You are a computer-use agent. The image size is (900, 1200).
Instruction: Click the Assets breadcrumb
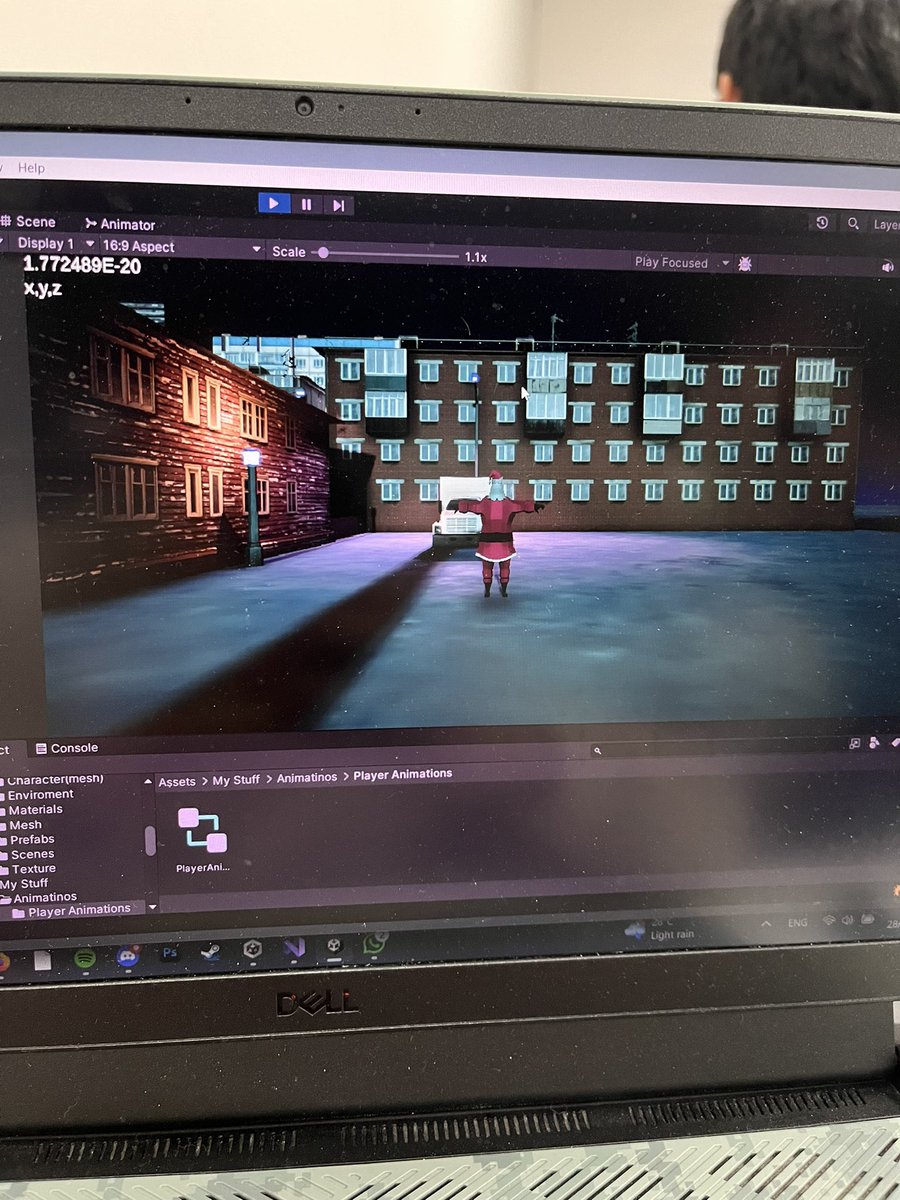[177, 782]
